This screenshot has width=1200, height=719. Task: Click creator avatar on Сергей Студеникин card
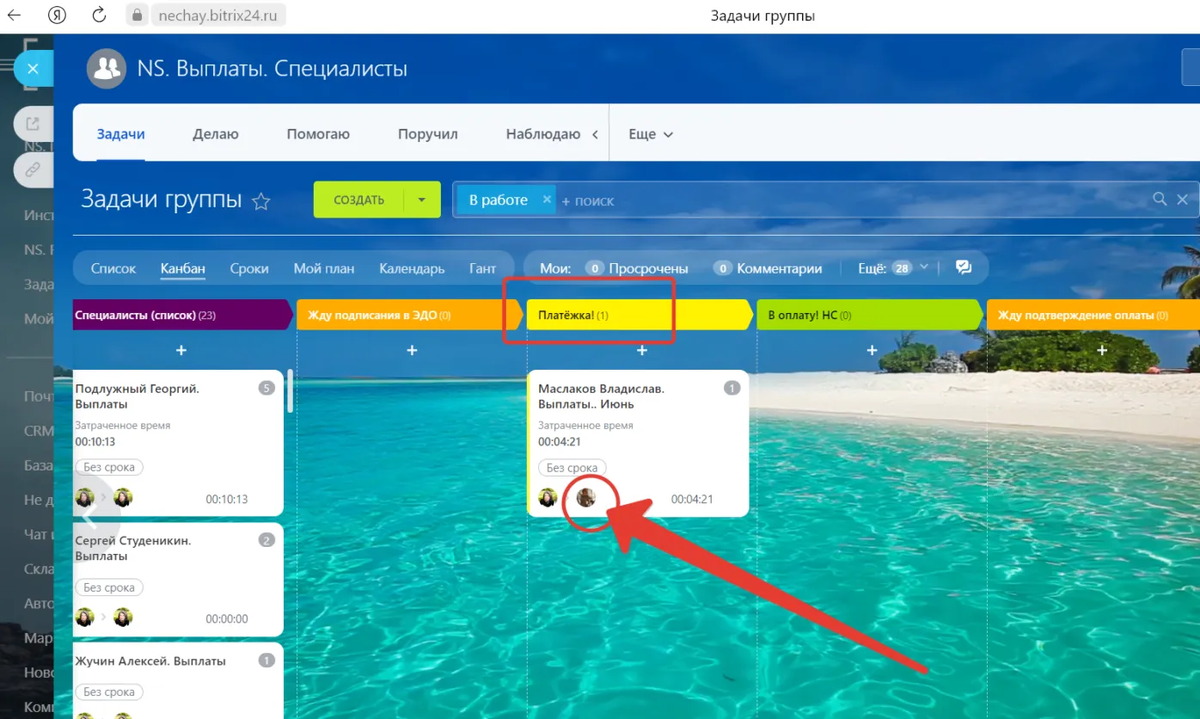(x=85, y=618)
